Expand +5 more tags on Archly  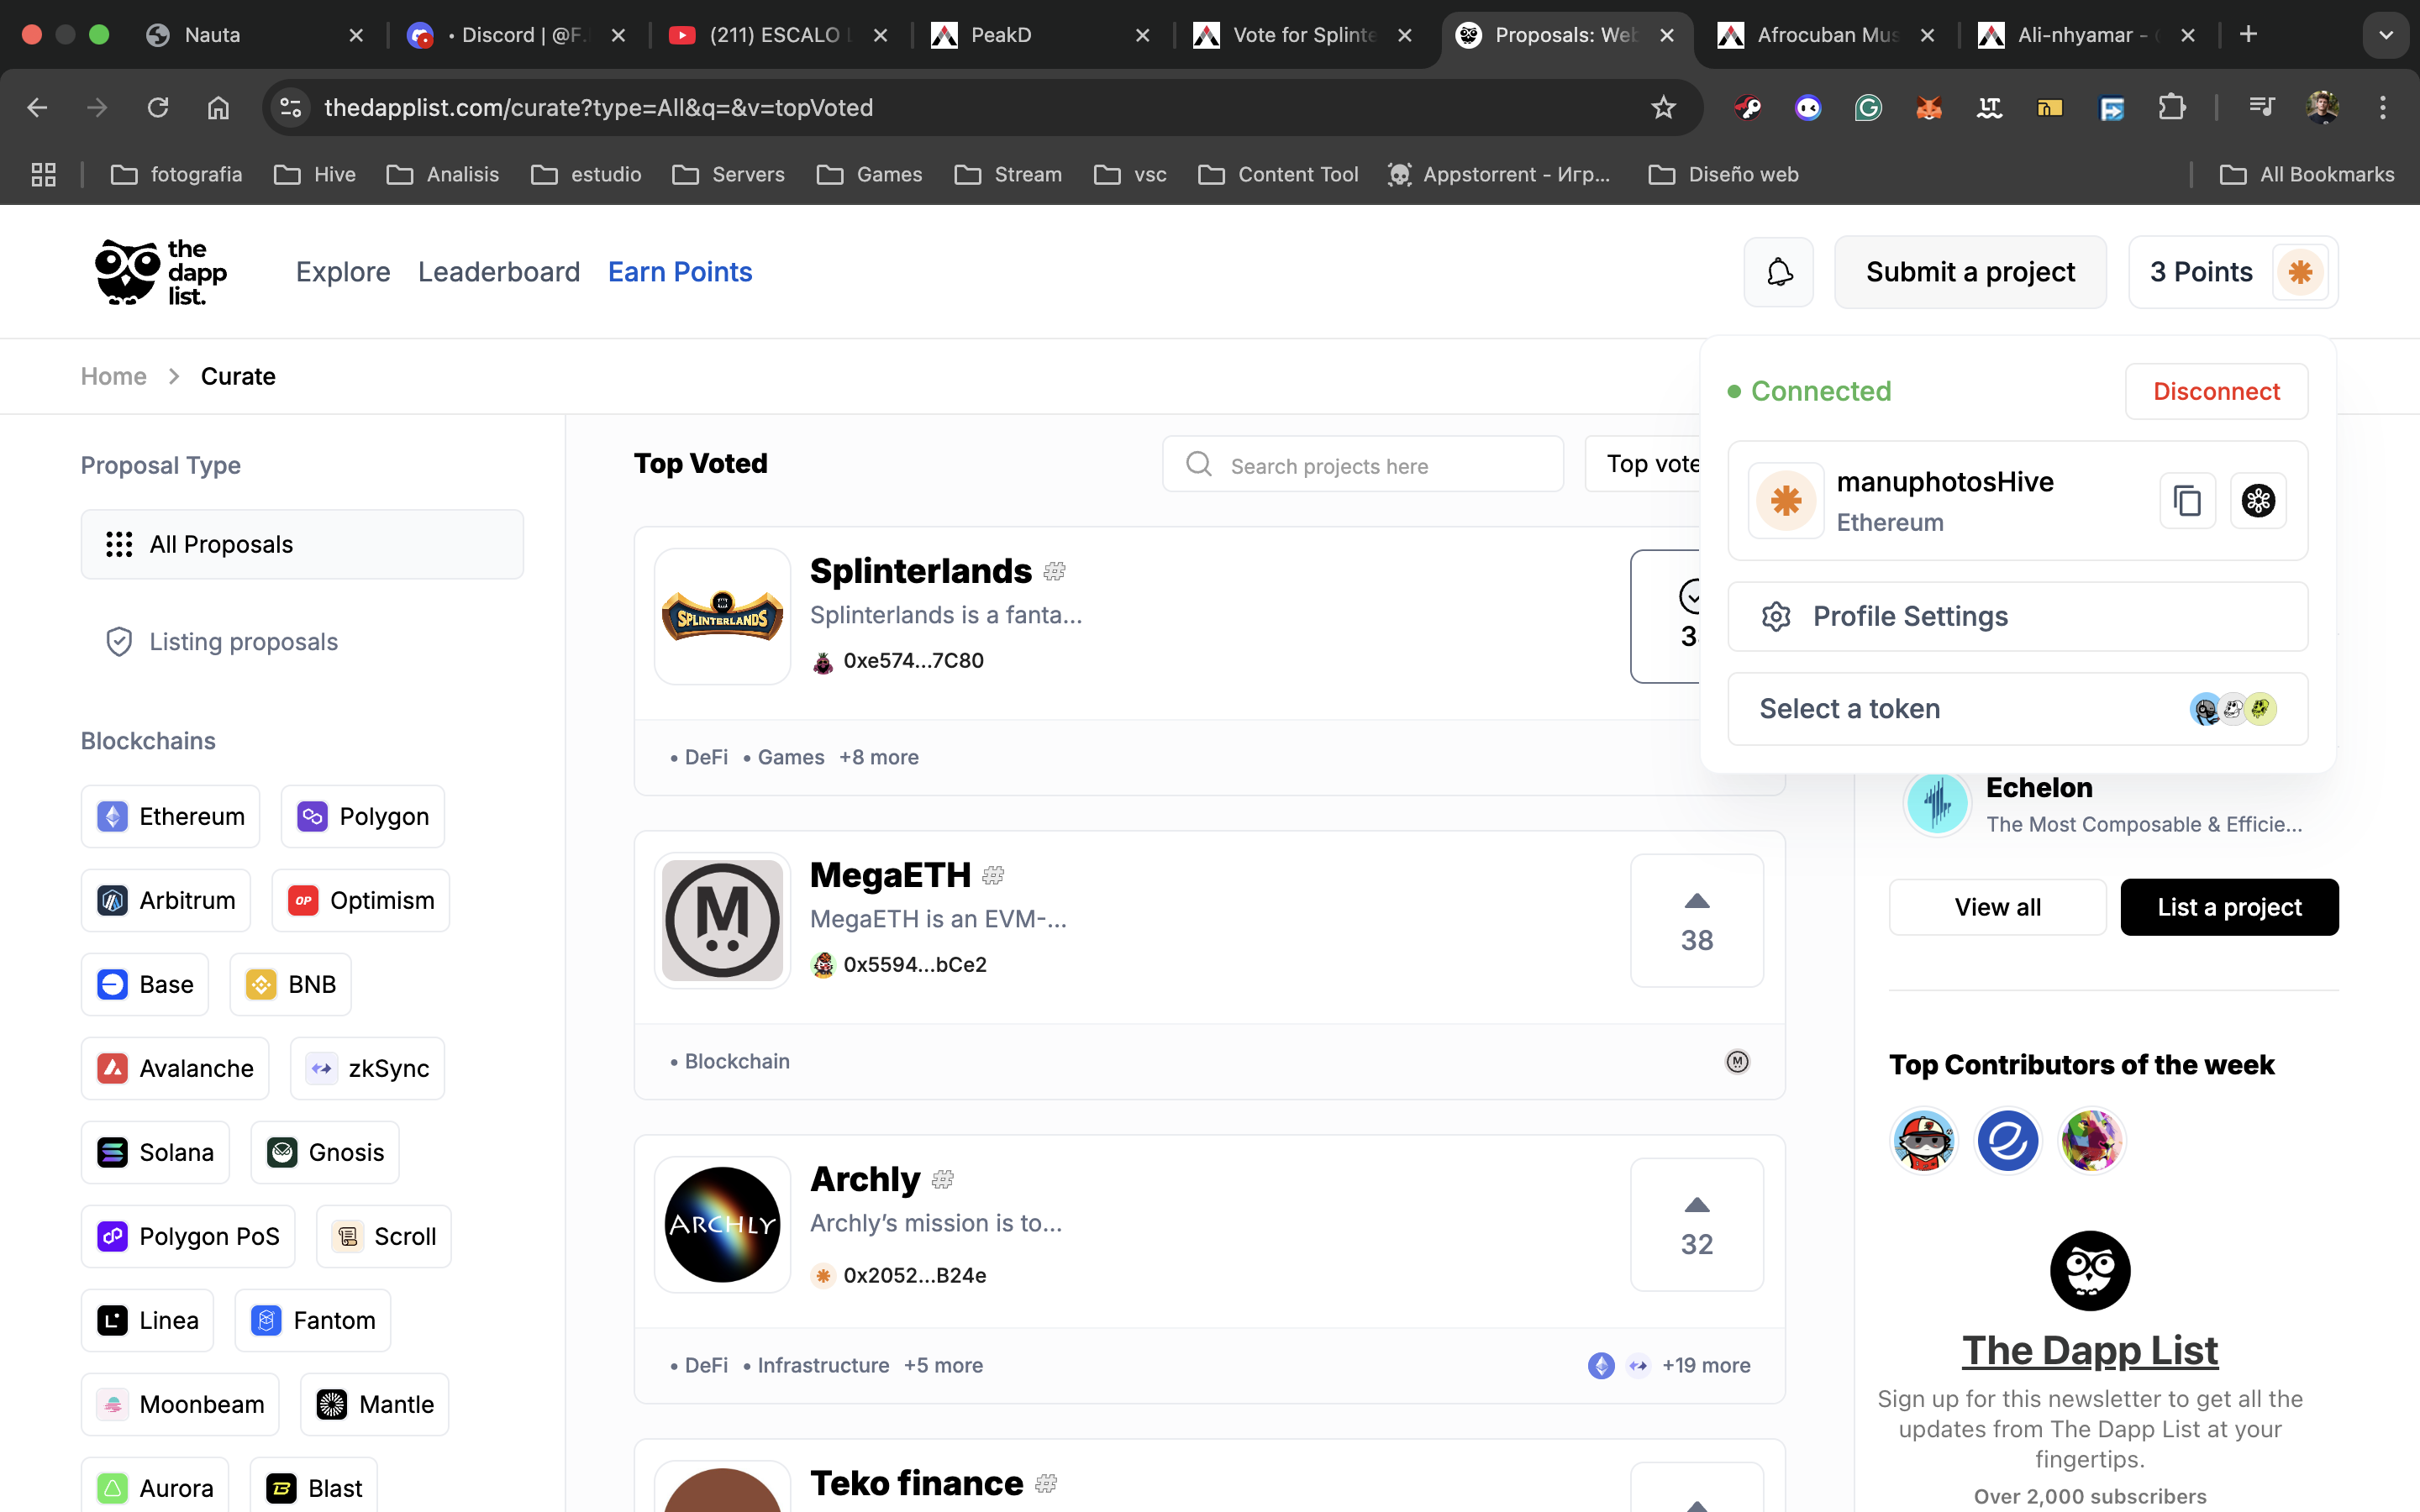[943, 1365]
